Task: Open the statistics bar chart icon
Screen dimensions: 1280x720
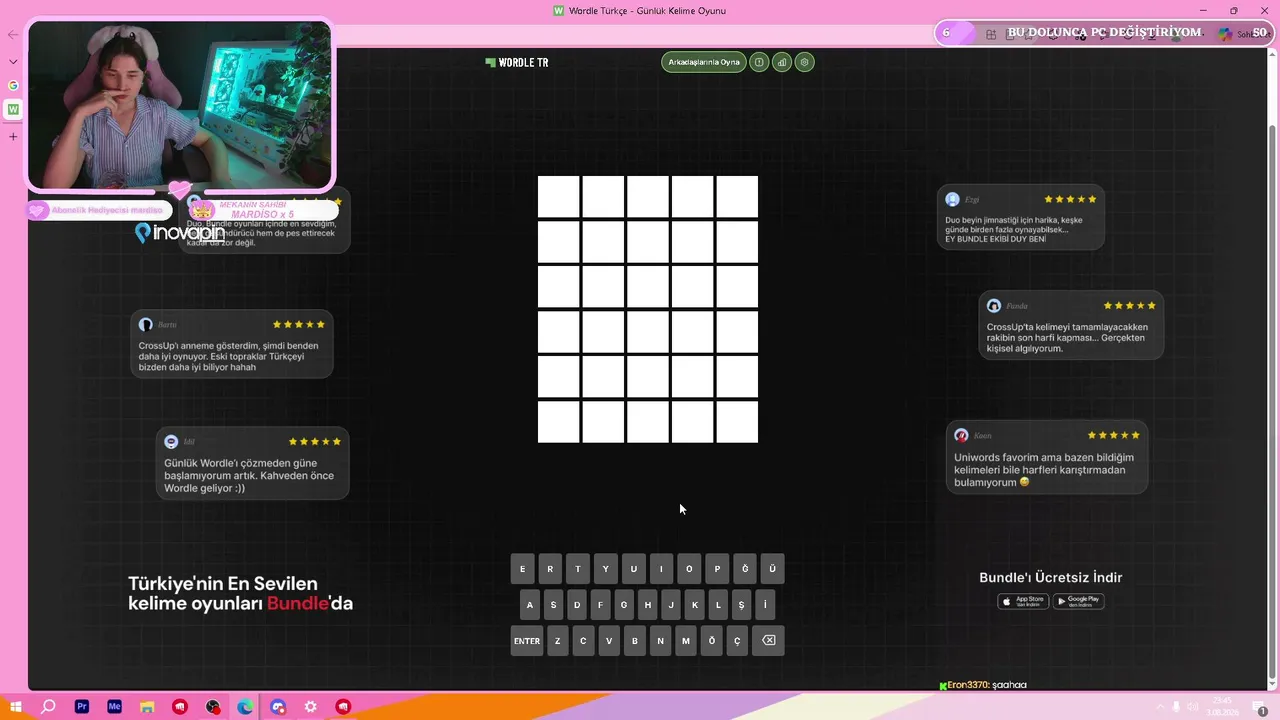Action: 782,62
